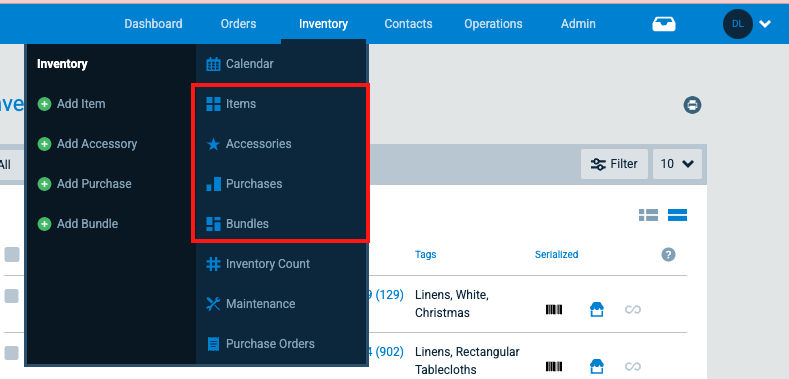The height and width of the screenshot is (379, 789).
Task: Open Purchases from the submenu
Action: click(x=254, y=184)
